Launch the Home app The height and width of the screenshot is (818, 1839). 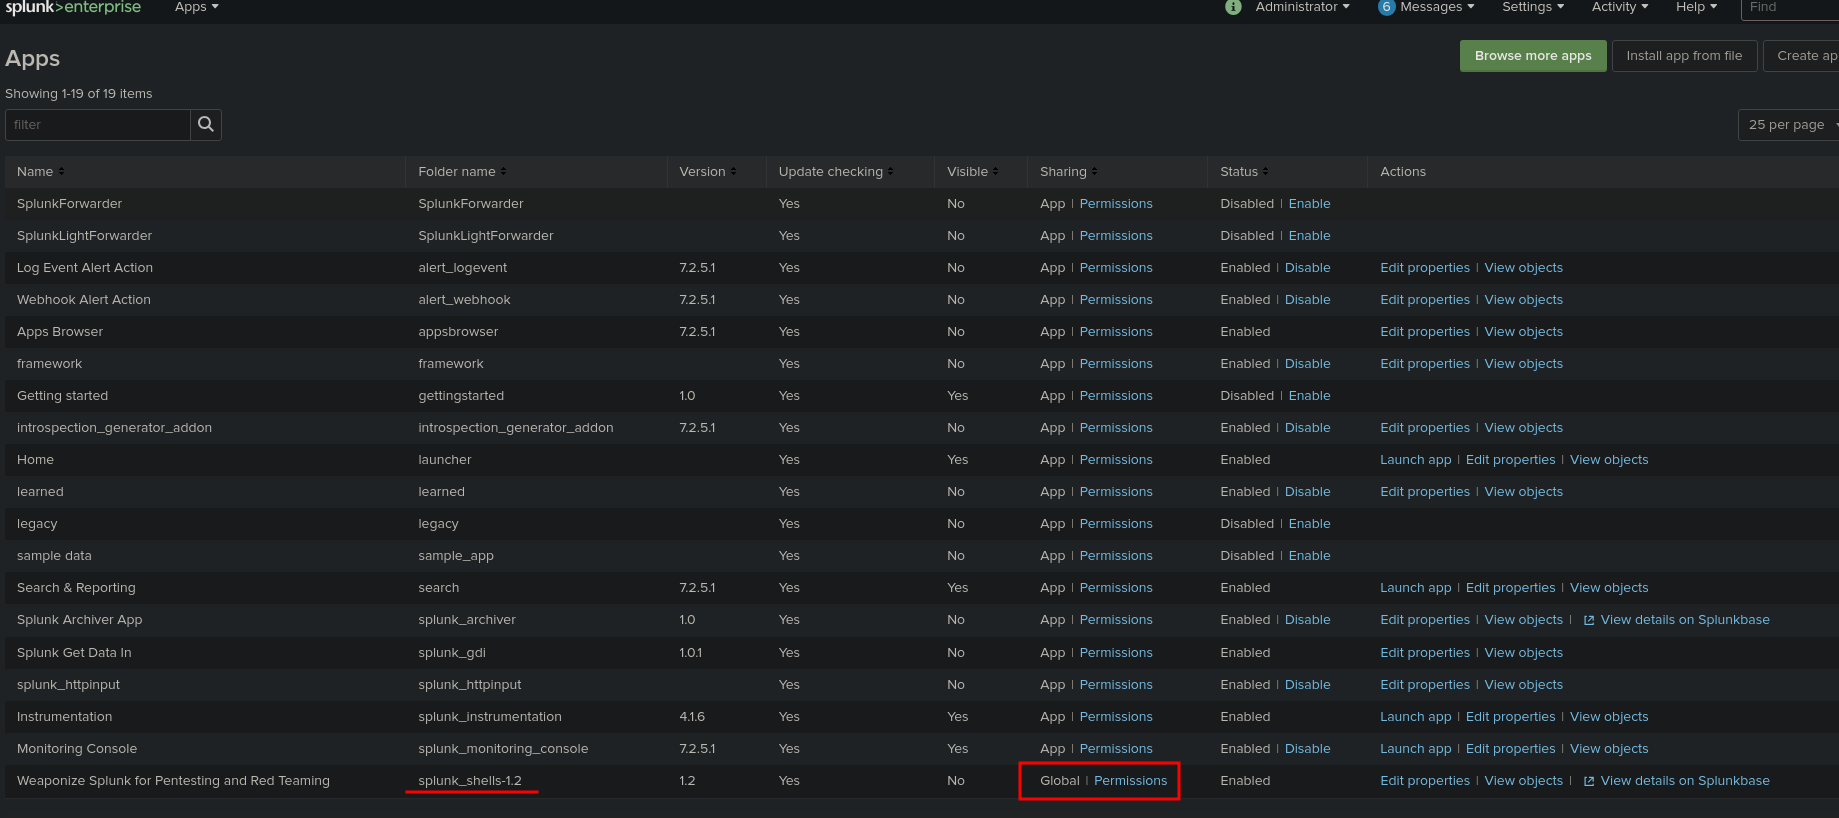click(x=1415, y=460)
